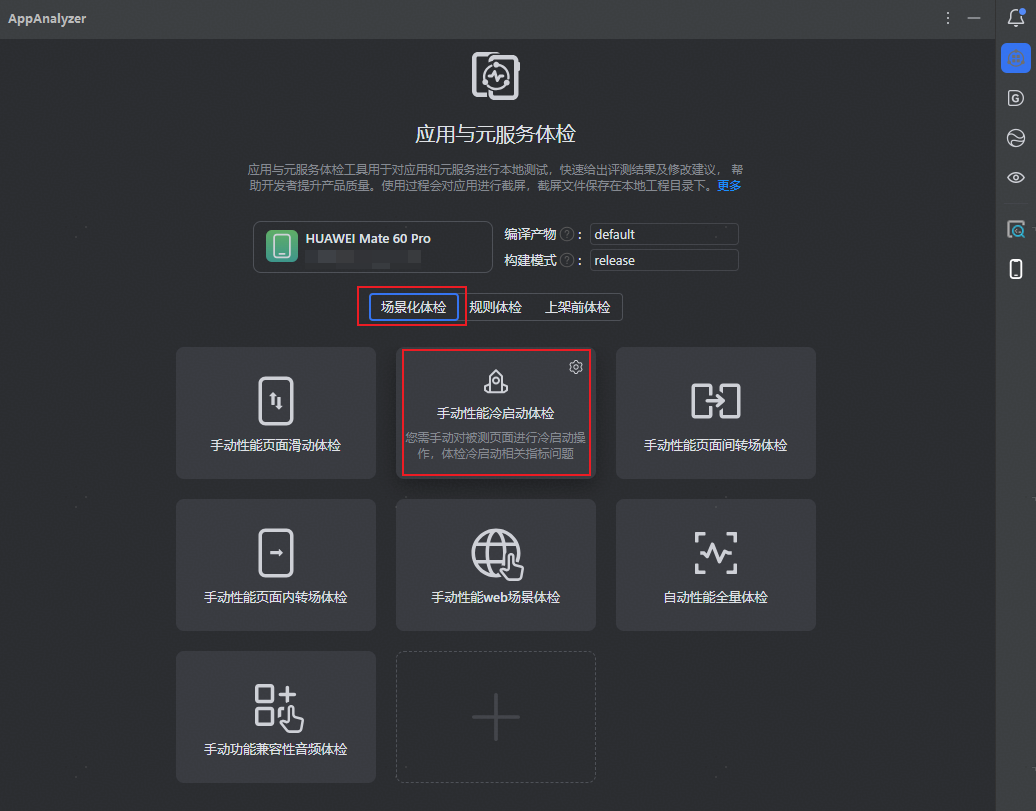Add new check with plus card

[496, 717]
